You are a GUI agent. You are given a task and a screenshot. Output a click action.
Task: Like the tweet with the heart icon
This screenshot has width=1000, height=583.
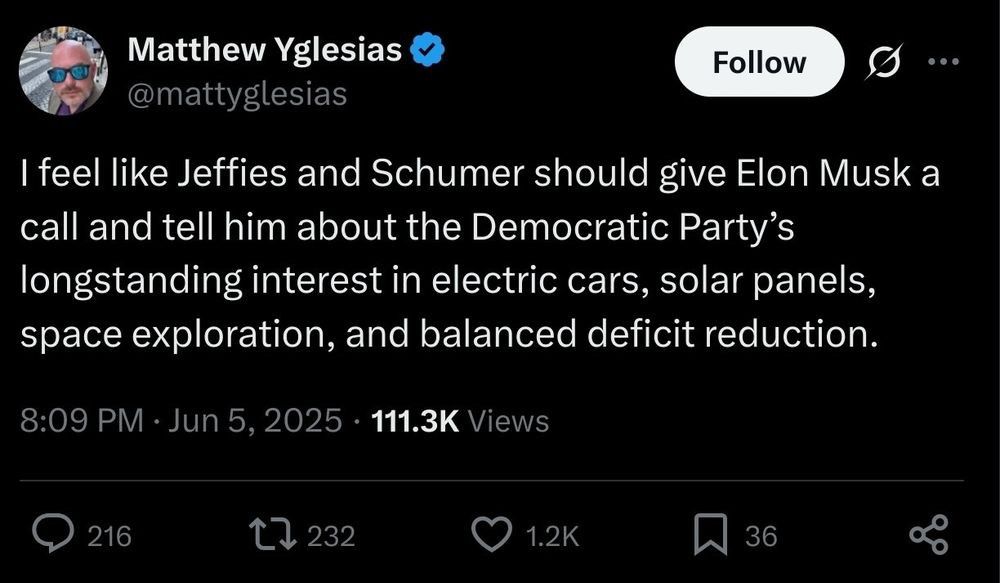(x=490, y=536)
